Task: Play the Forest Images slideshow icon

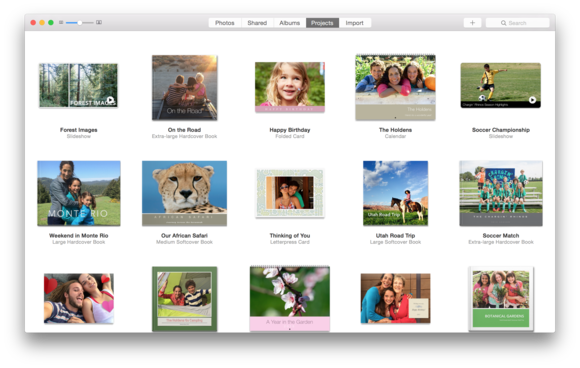Action: (x=110, y=100)
